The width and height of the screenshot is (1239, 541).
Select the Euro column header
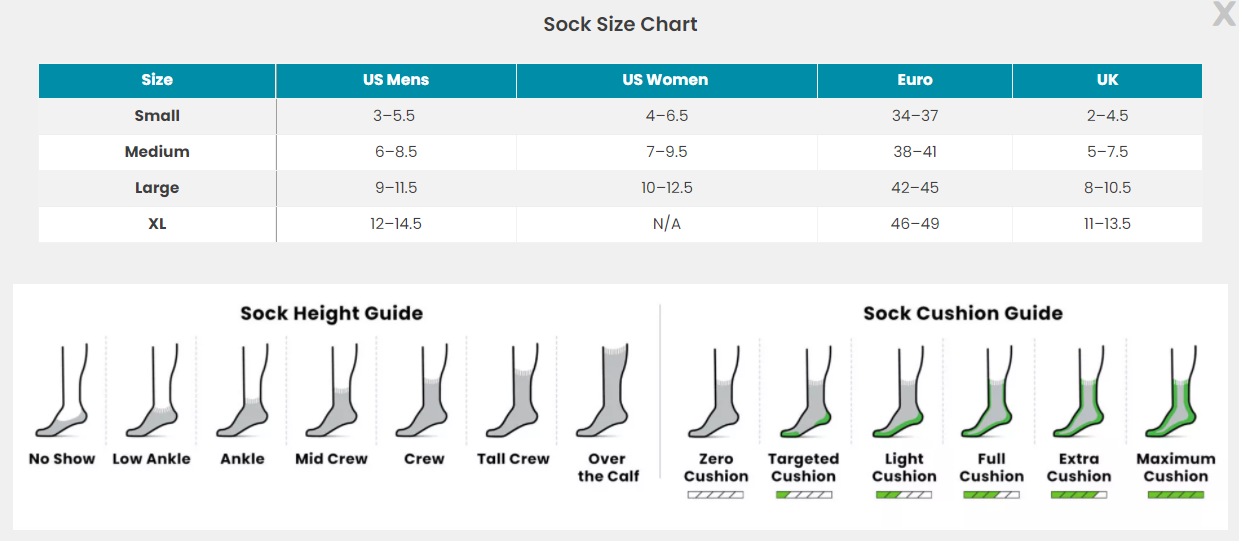coord(914,80)
